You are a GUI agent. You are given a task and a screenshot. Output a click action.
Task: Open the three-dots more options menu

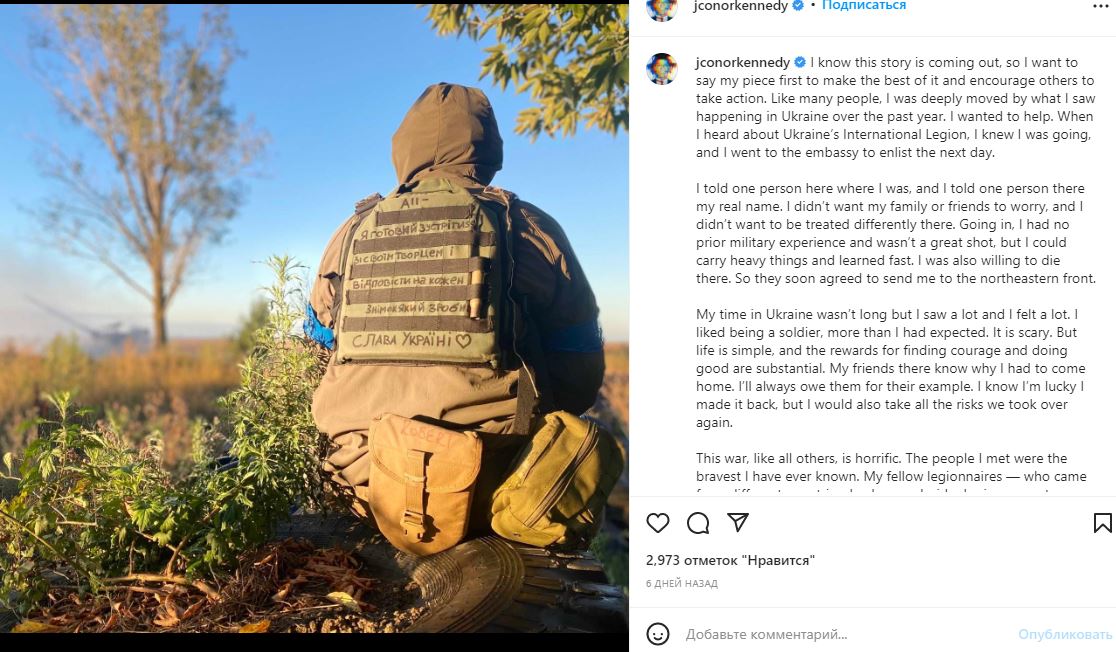1100,6
